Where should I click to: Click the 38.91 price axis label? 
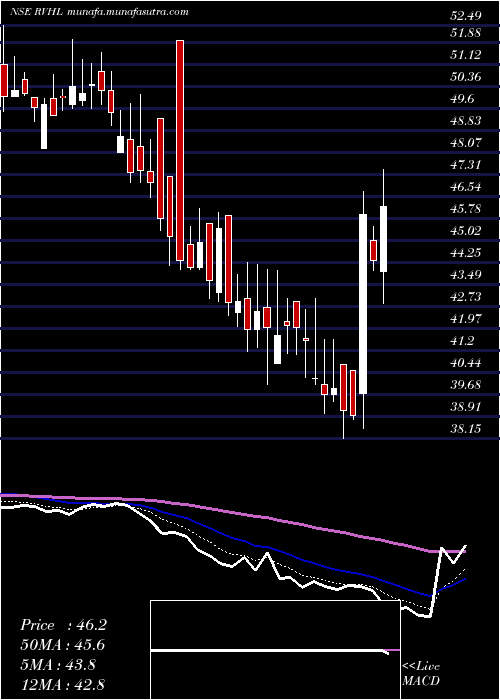click(x=466, y=407)
